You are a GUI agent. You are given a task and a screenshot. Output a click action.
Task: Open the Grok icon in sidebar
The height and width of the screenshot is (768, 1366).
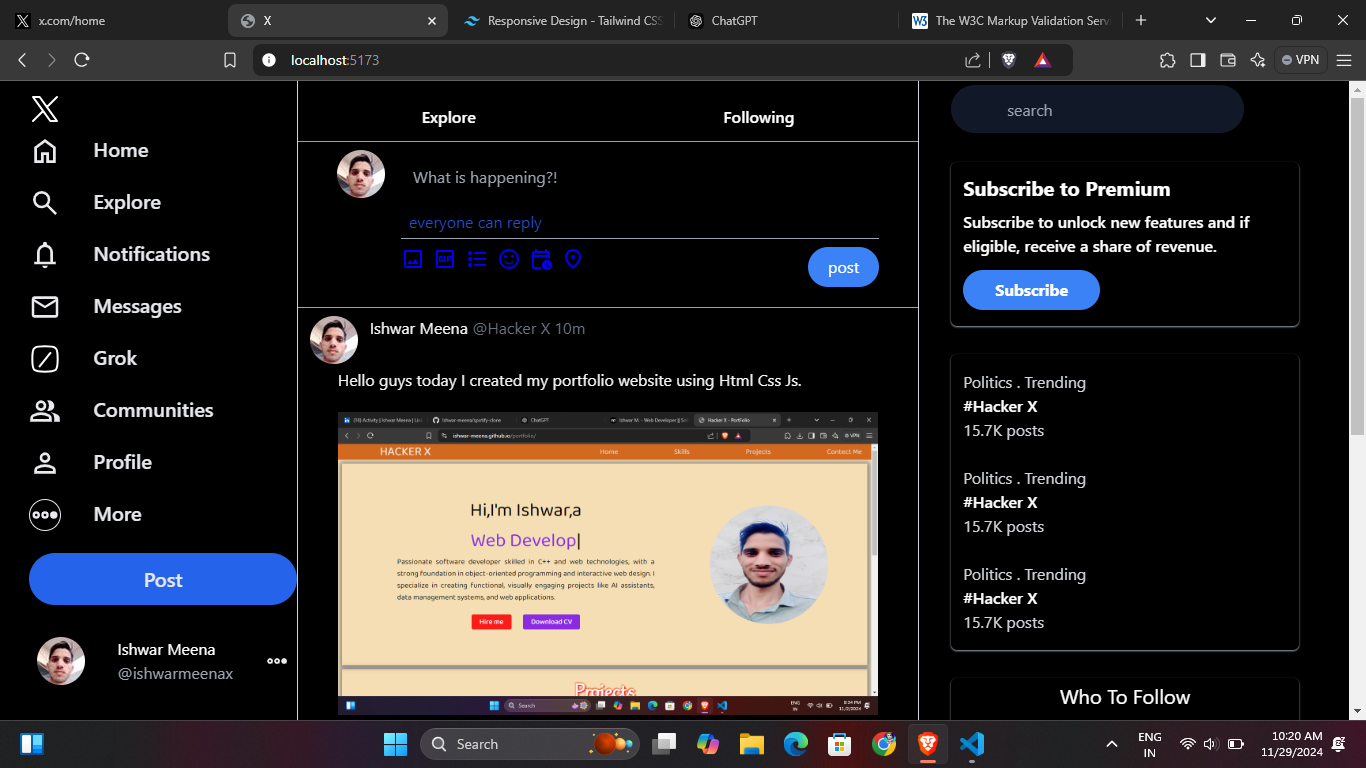point(45,359)
